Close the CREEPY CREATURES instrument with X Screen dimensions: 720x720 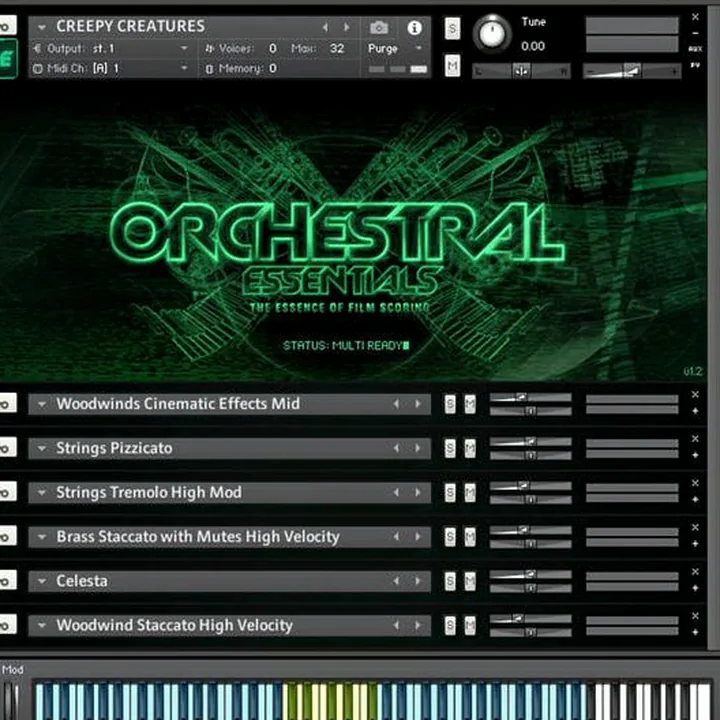click(x=695, y=17)
